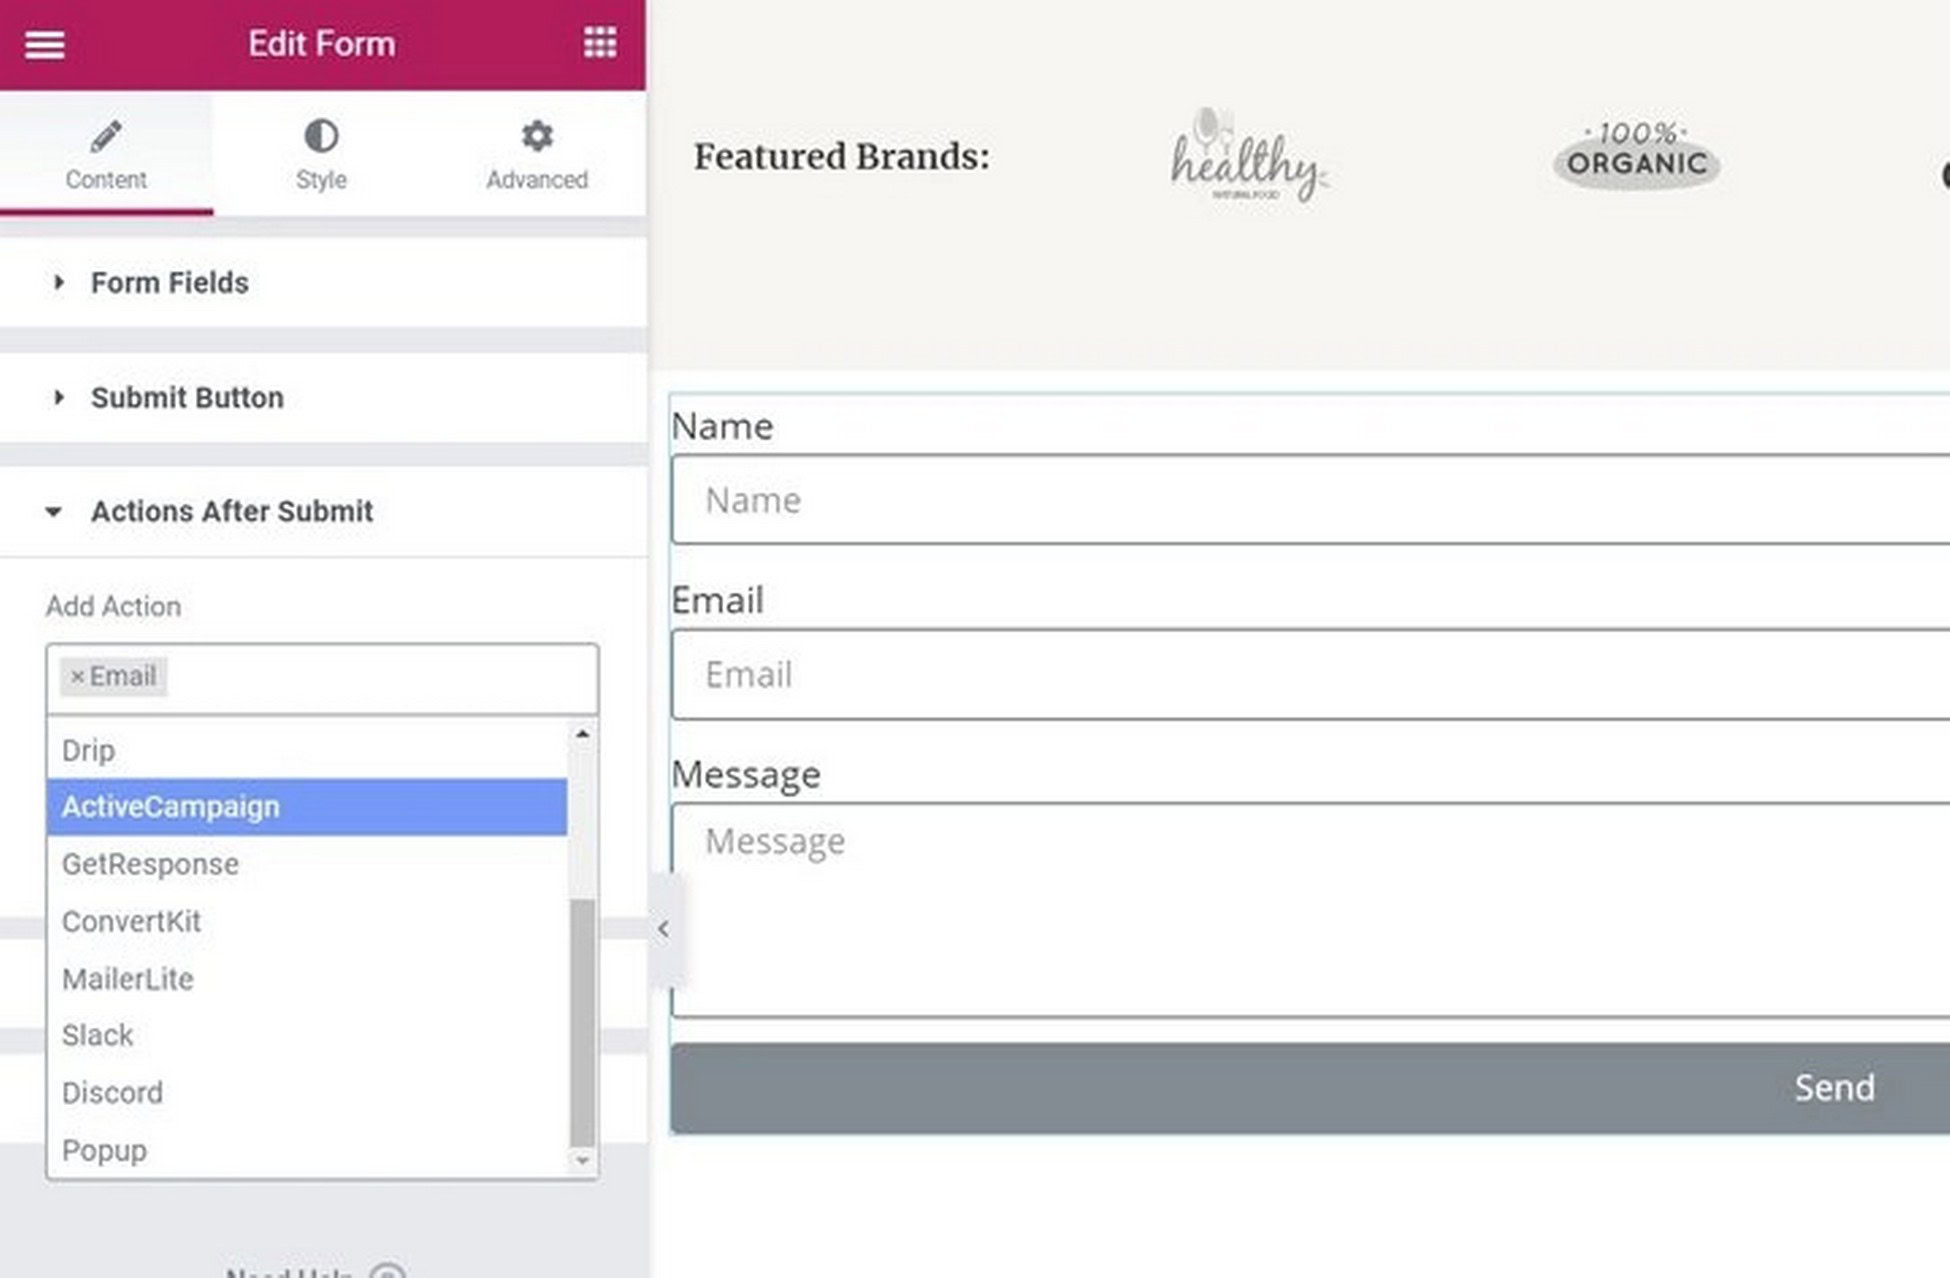
Task: Click the collapse panel arrow button
Action: tap(662, 929)
